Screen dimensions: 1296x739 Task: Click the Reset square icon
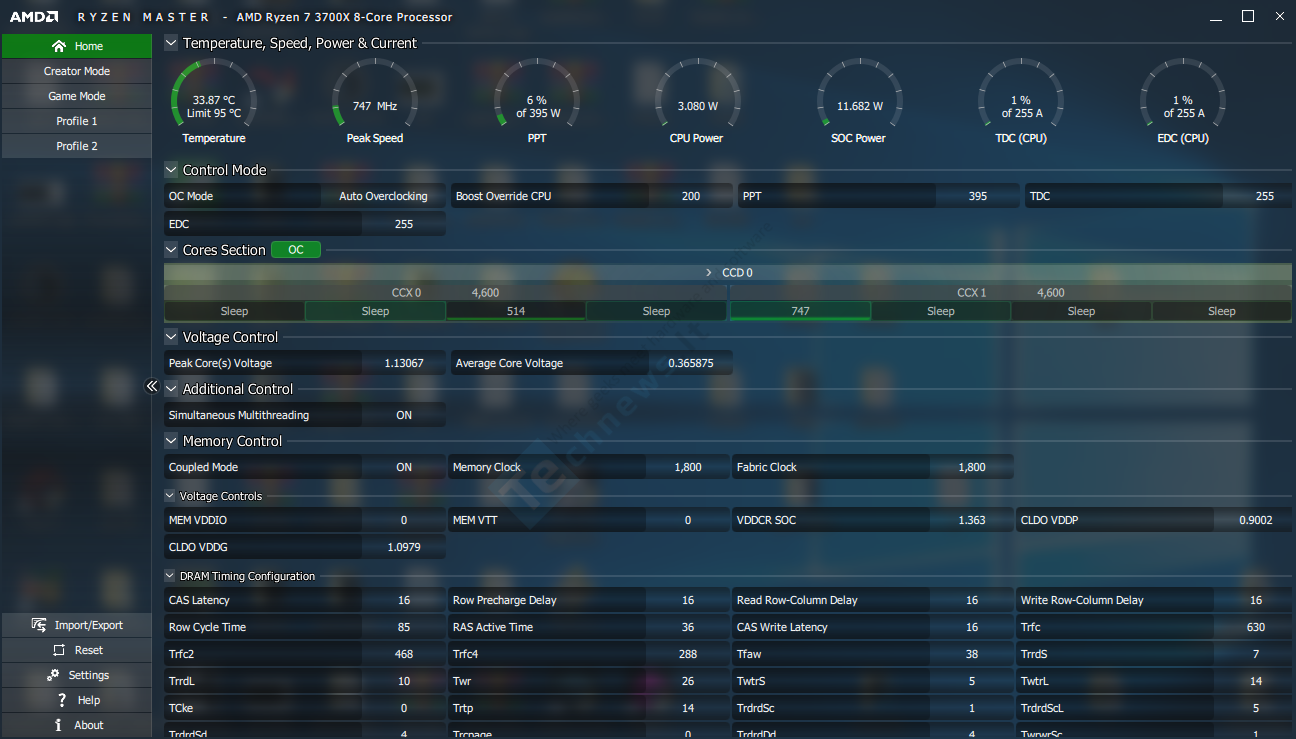57,650
